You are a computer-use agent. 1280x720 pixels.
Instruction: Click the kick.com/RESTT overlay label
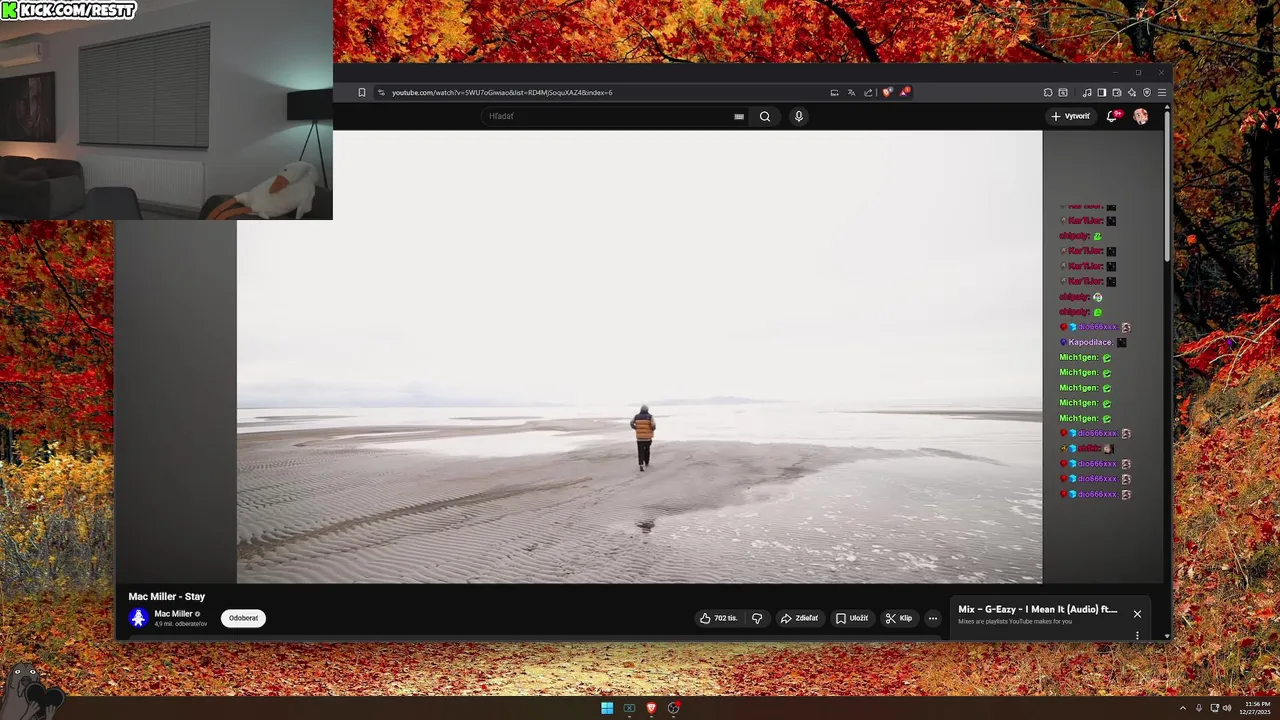pyautogui.click(x=68, y=11)
